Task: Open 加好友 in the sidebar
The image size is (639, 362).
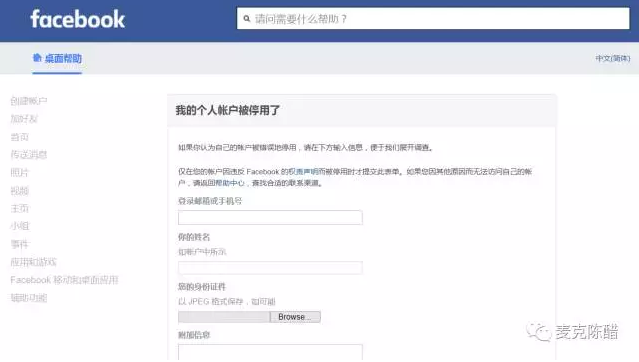Action: coord(24,119)
